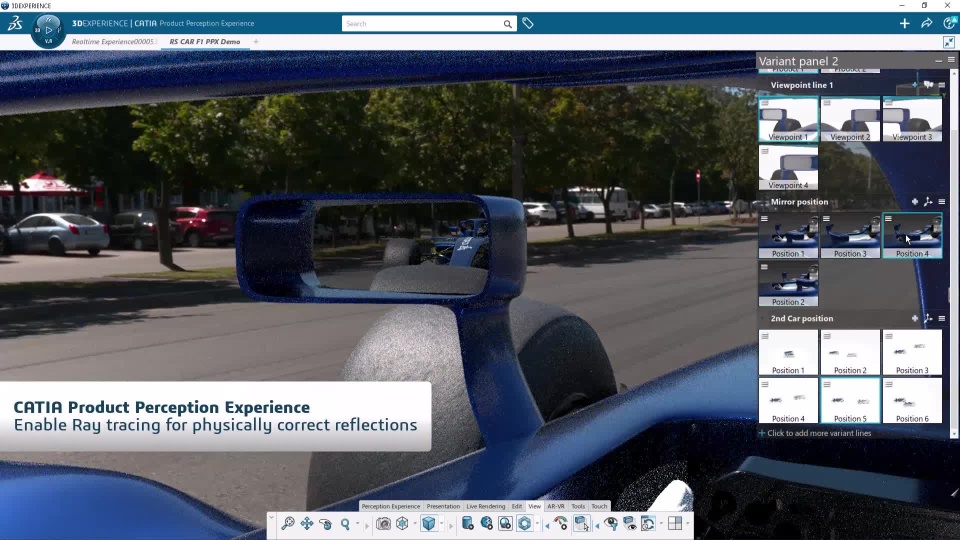The image size is (960, 540).
Task: Select Viewpoint 4 thumbnail
Action: [x=788, y=167]
